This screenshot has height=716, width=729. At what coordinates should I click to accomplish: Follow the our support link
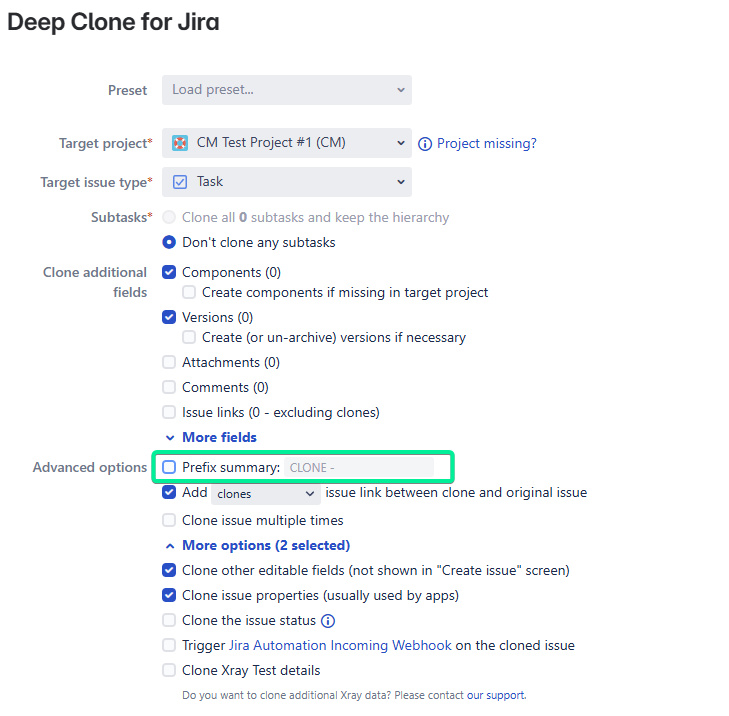click(x=496, y=695)
